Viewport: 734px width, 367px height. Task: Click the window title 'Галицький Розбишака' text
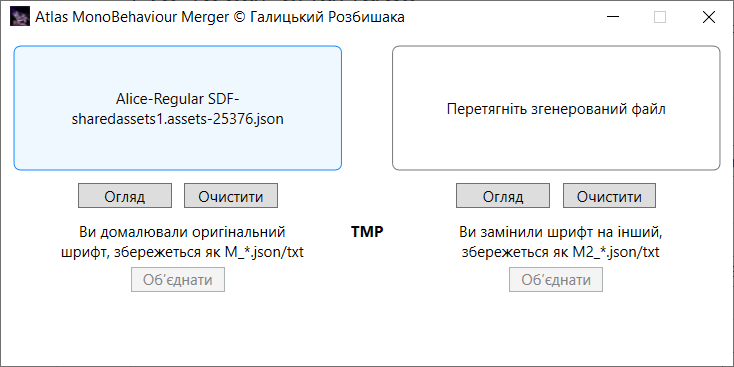(328, 18)
